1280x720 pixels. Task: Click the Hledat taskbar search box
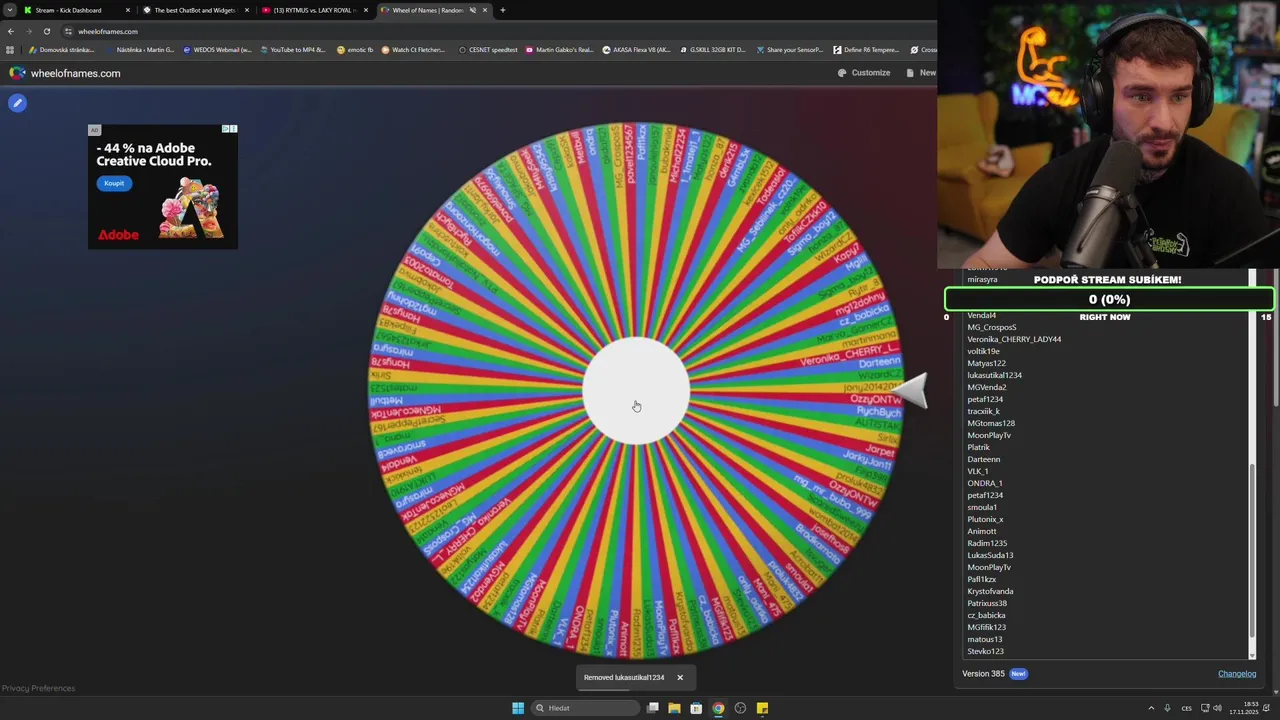coord(586,708)
